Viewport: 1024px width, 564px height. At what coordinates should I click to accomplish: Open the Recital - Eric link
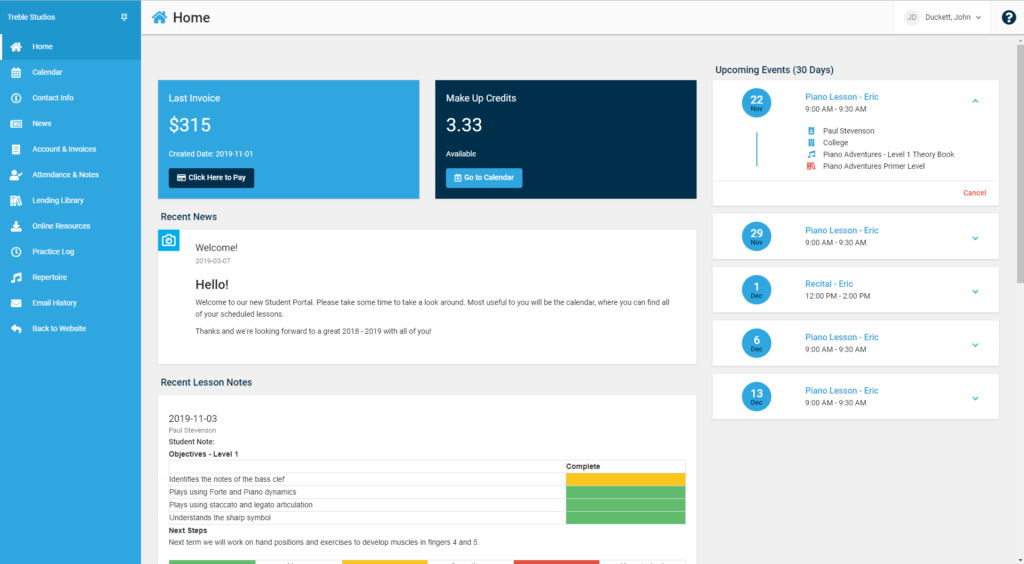(829, 284)
